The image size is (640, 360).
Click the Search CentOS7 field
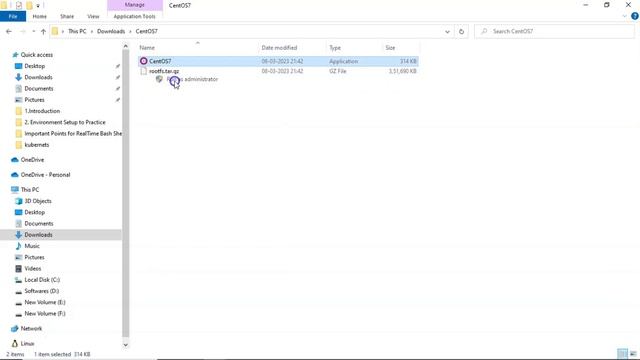point(554,31)
